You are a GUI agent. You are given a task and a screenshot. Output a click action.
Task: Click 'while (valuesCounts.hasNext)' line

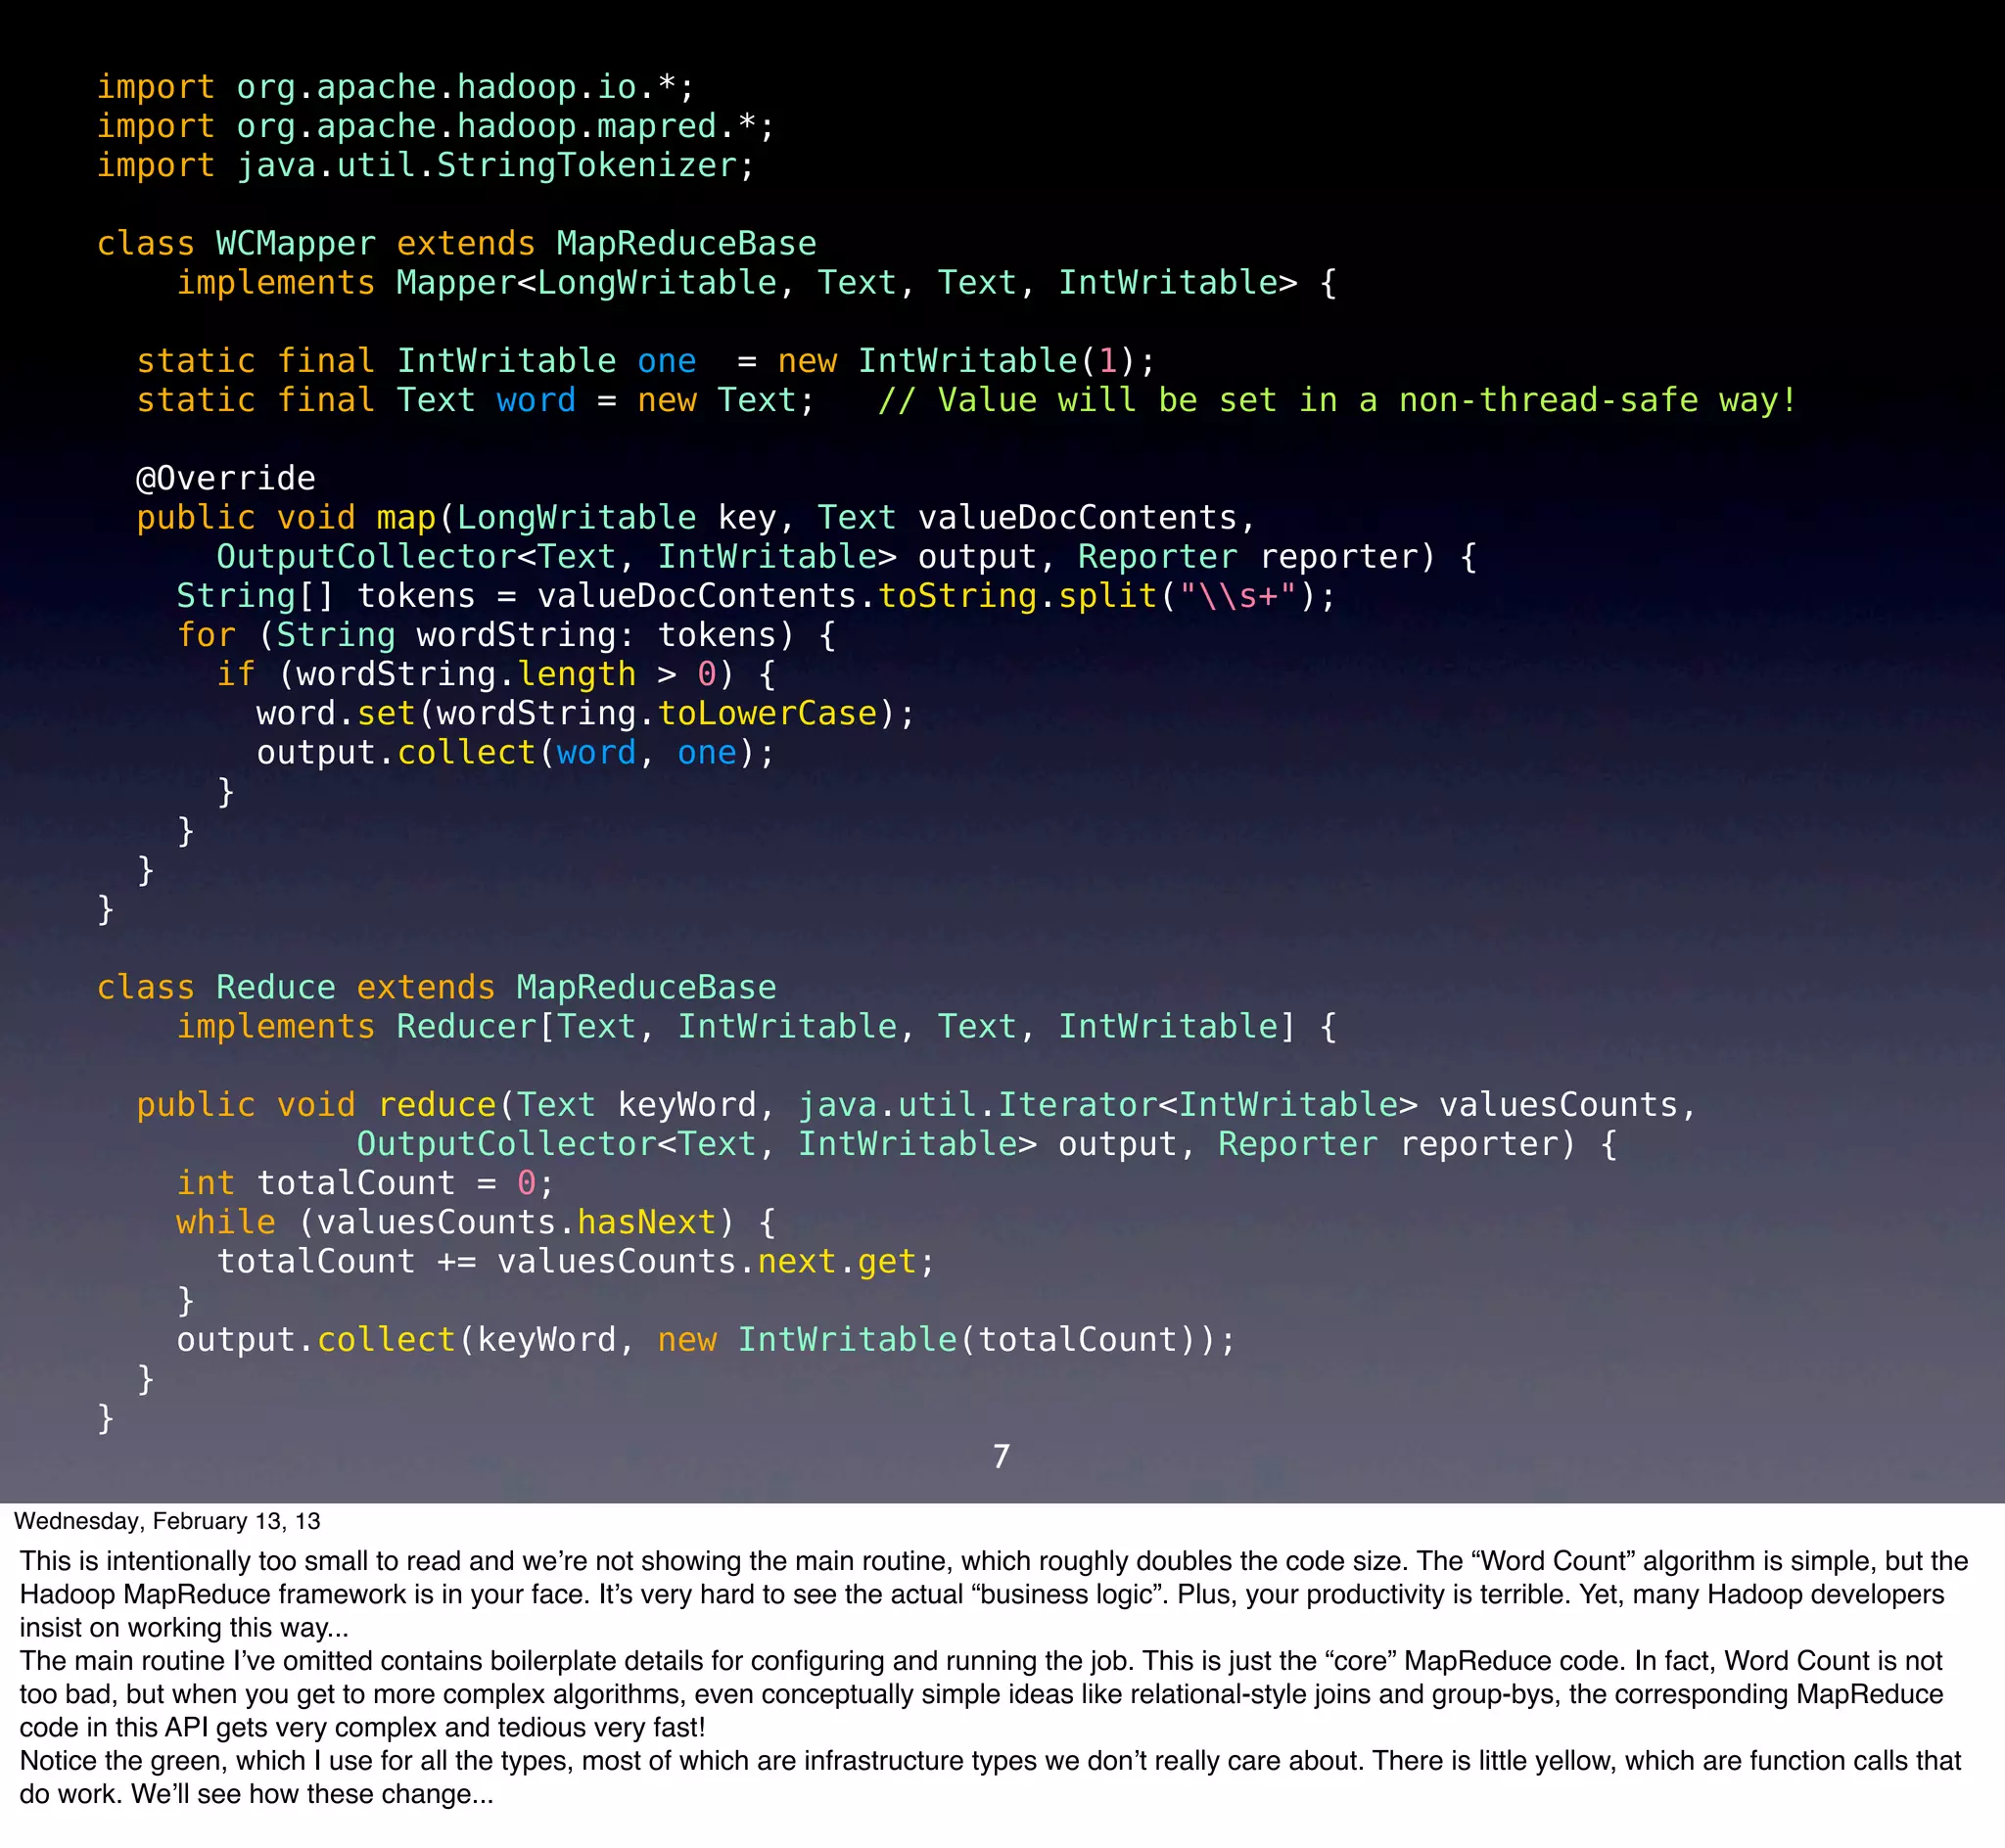[476, 1222]
